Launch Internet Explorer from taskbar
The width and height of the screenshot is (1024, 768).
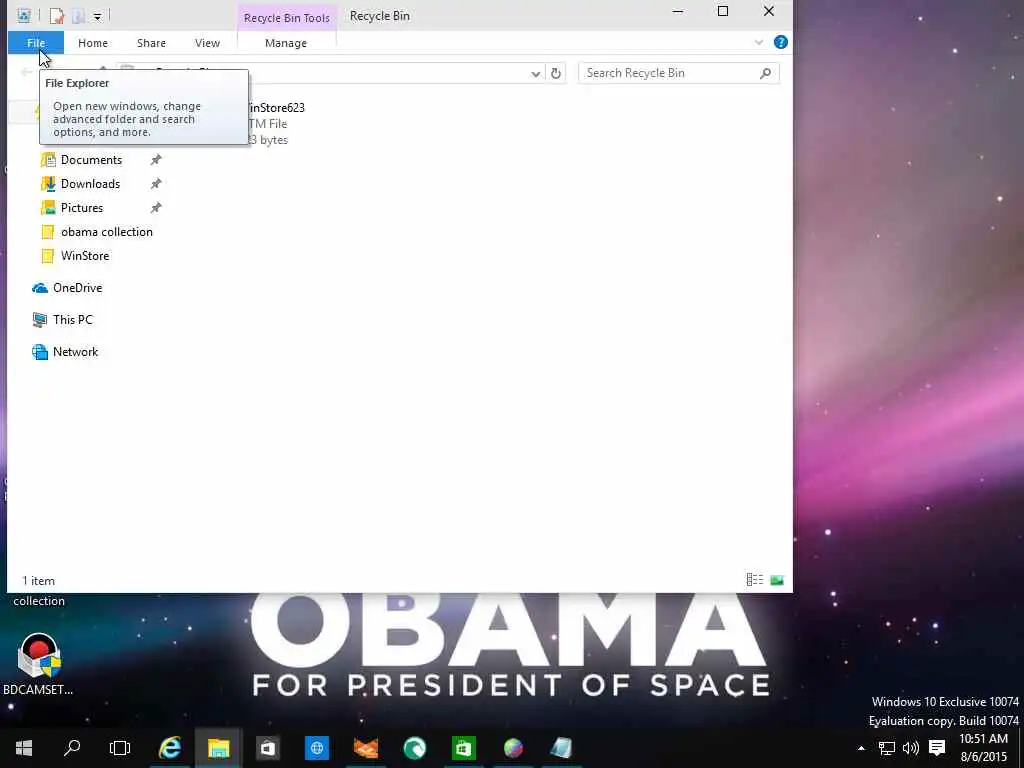(170, 748)
